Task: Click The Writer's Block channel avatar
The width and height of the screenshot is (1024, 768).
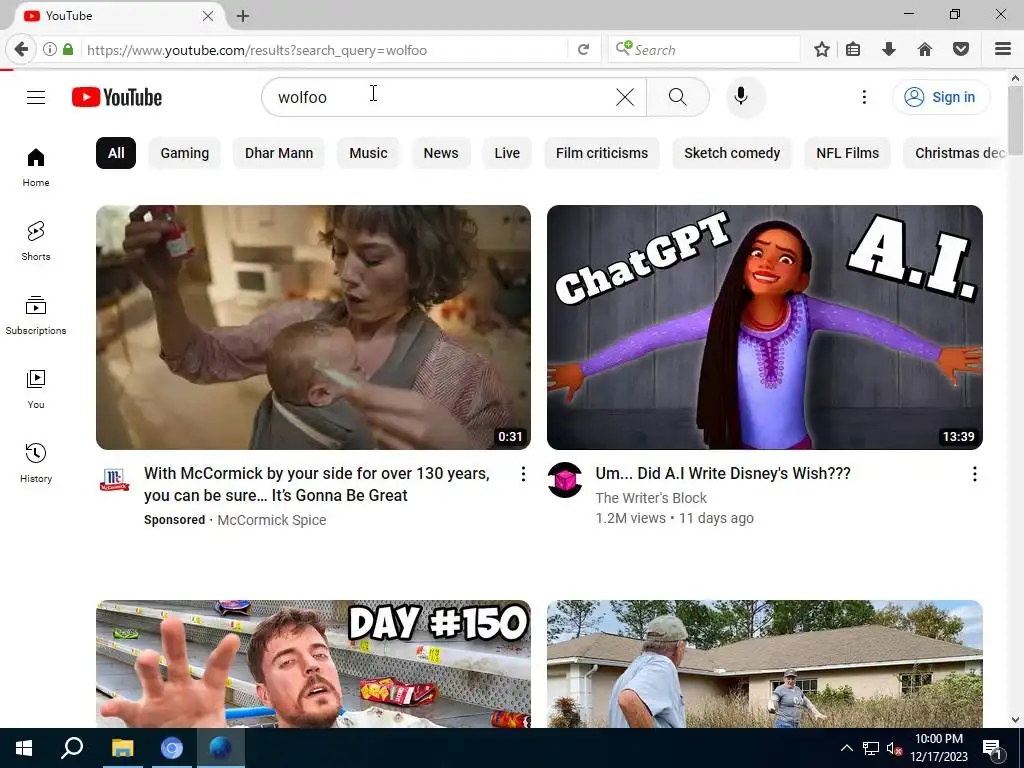Action: (565, 480)
